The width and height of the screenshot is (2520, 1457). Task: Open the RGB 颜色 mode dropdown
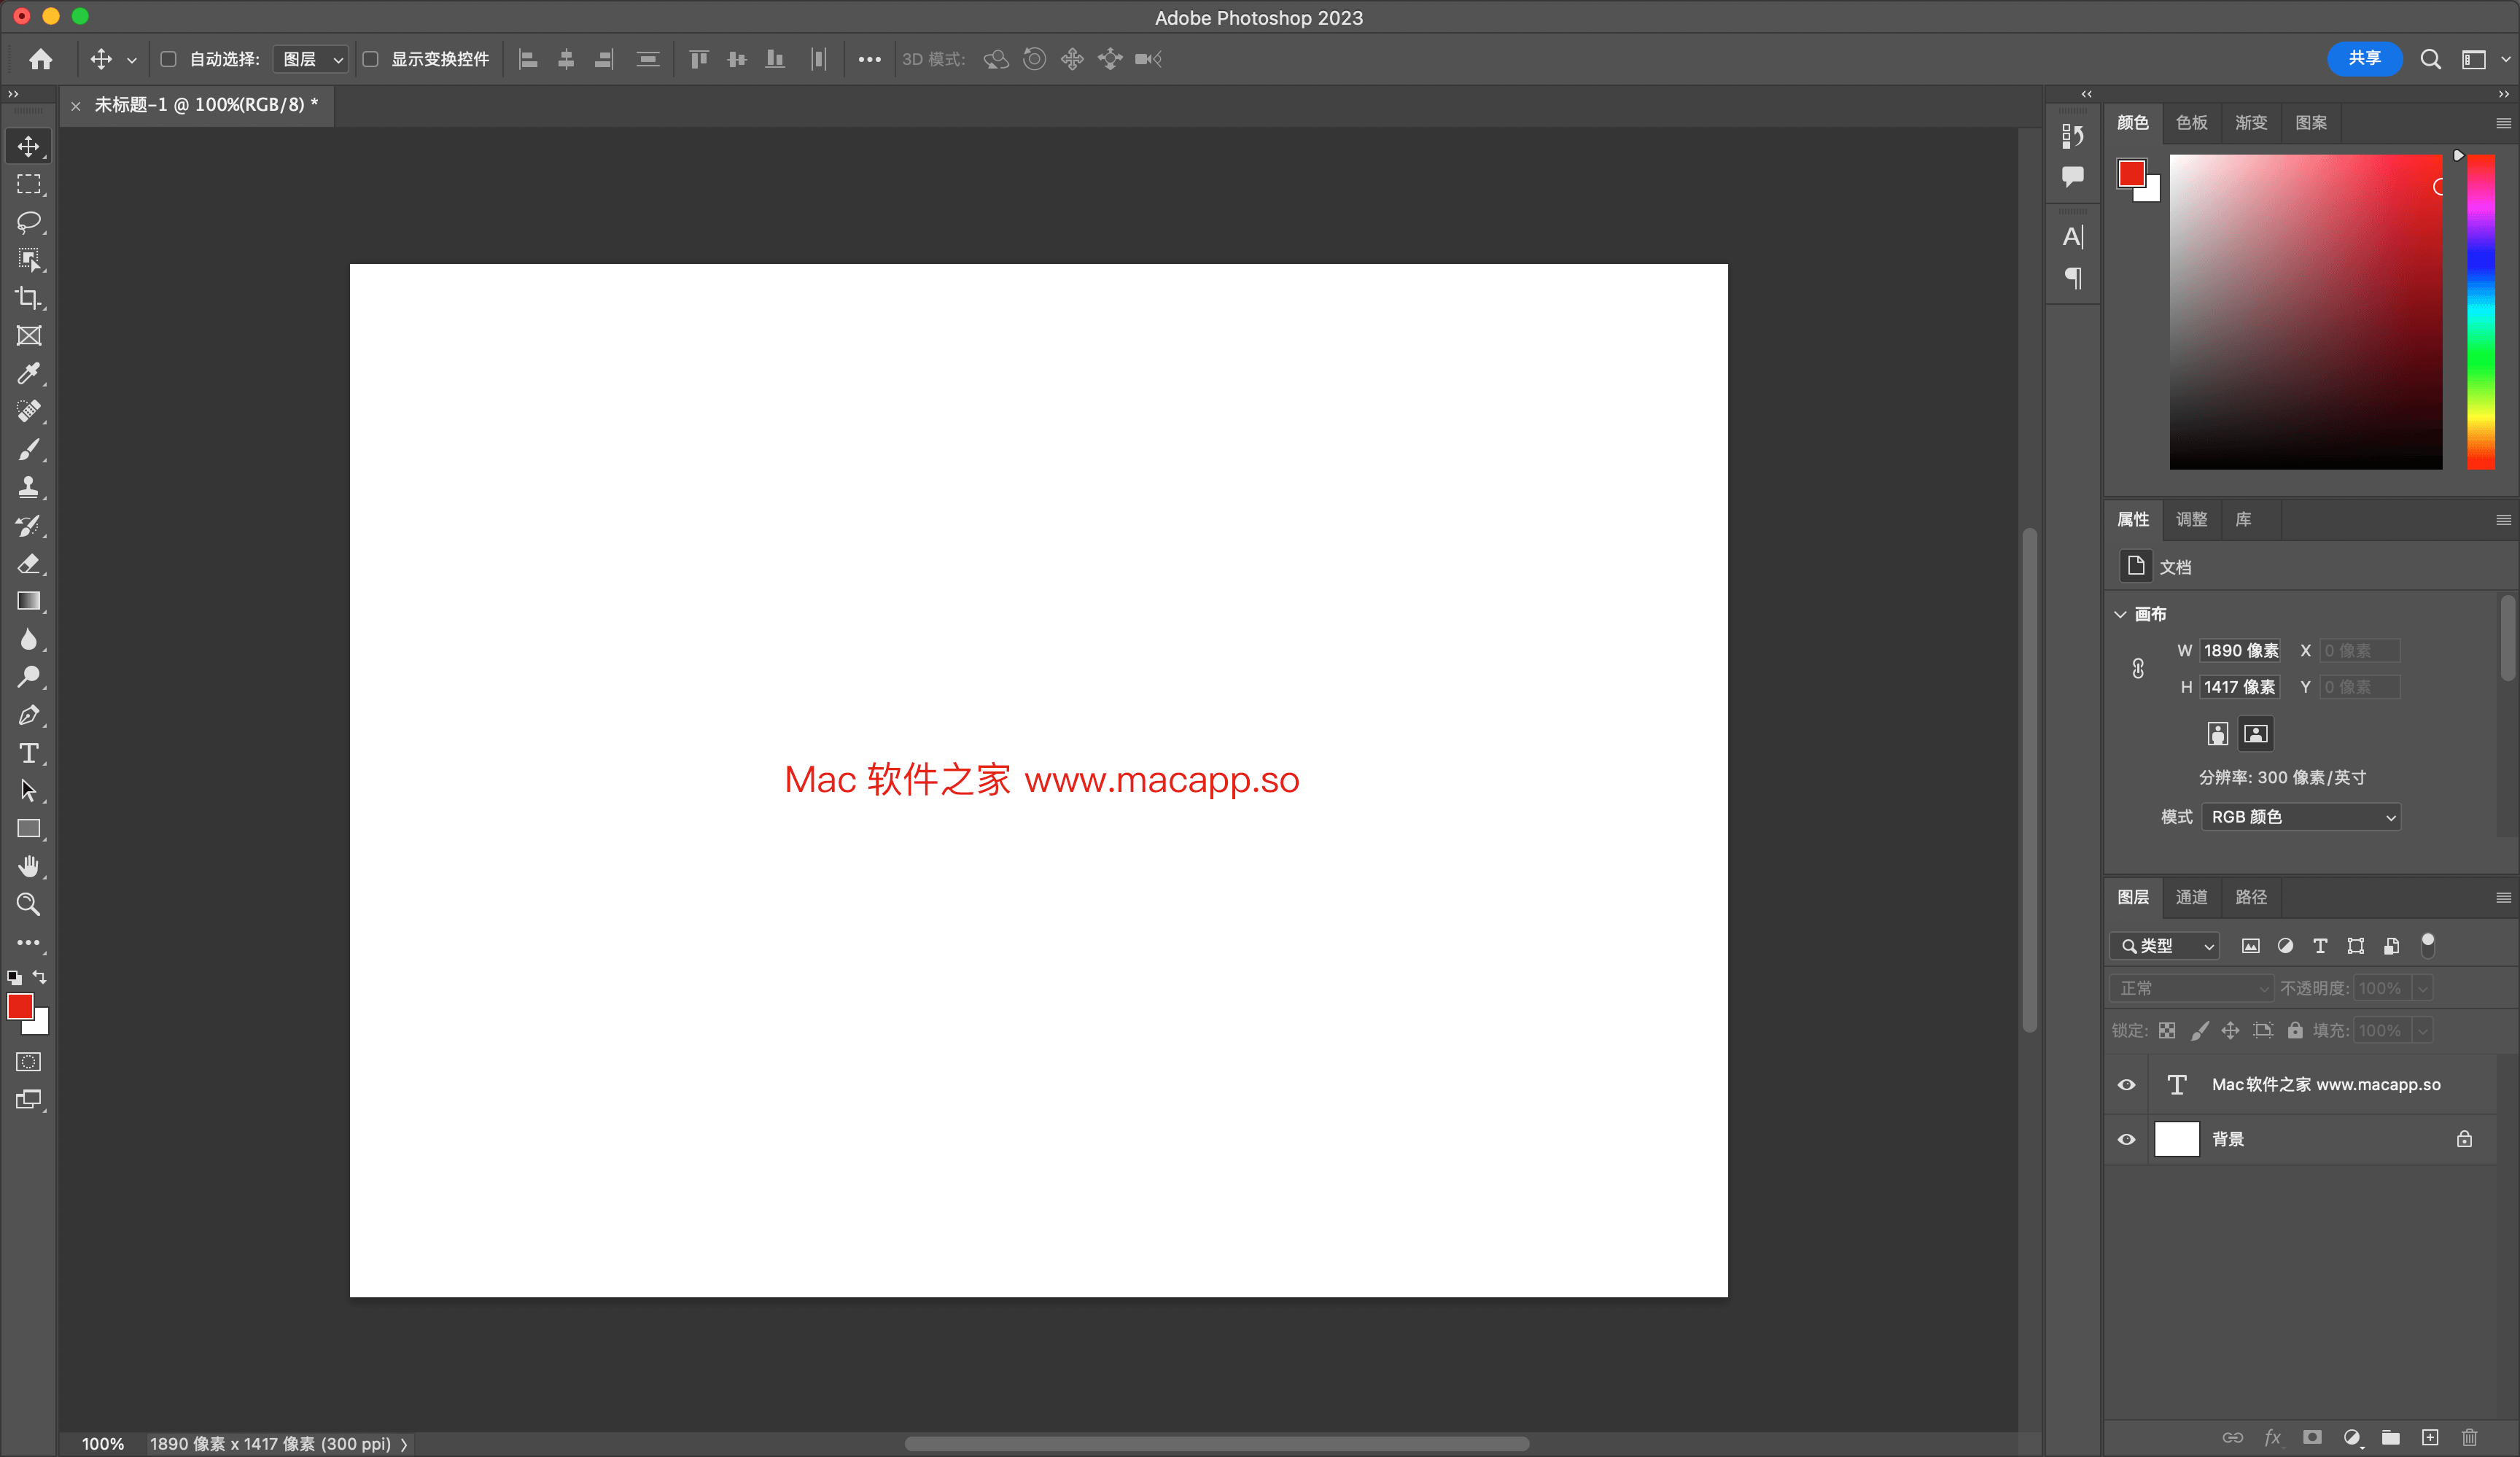[2300, 817]
